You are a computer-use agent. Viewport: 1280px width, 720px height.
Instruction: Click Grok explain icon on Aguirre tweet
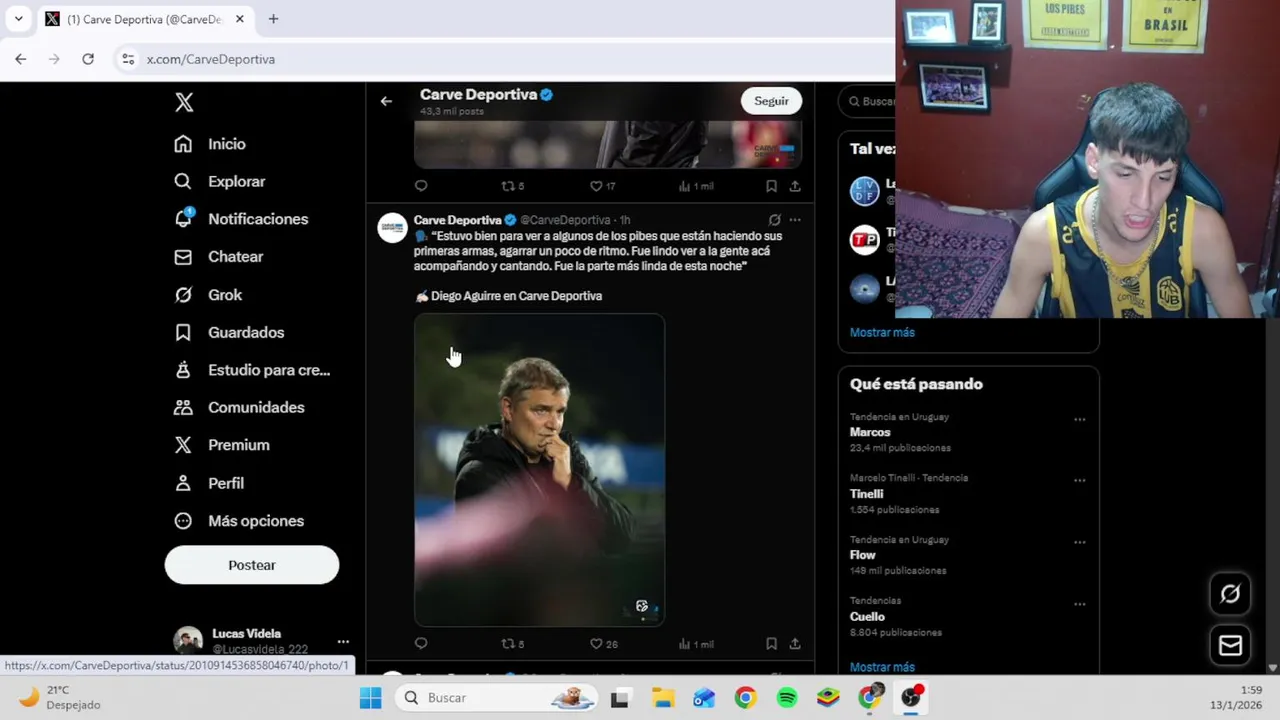point(774,220)
